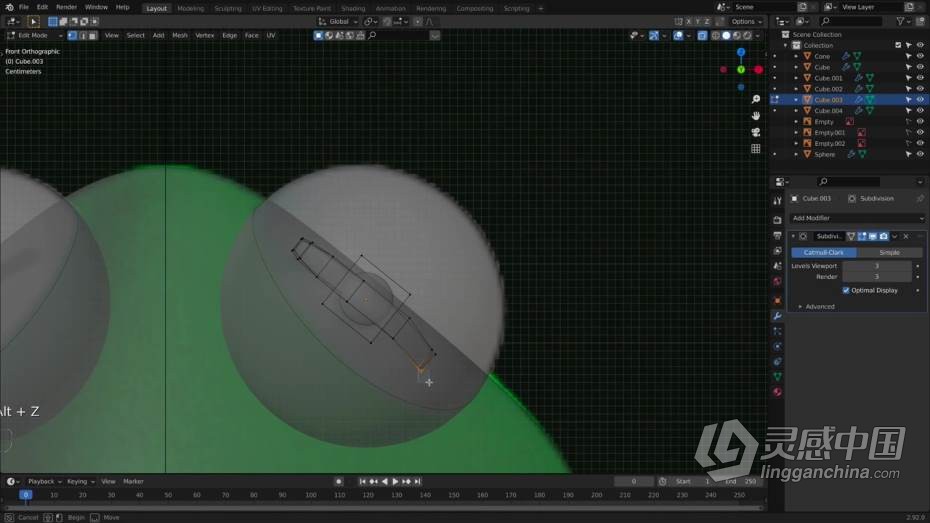Toggle Optimal Display checkbox
Screen dimensions: 930x523
[846, 291]
